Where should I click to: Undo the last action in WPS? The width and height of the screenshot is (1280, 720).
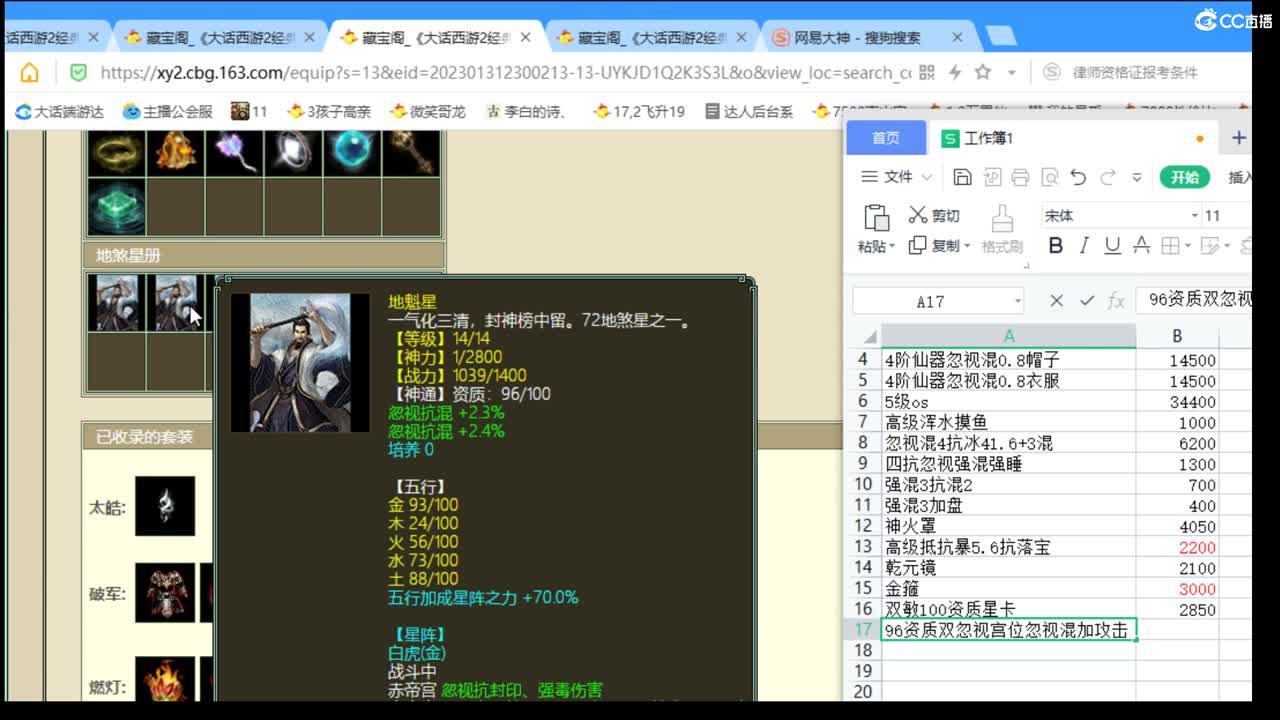1078,177
